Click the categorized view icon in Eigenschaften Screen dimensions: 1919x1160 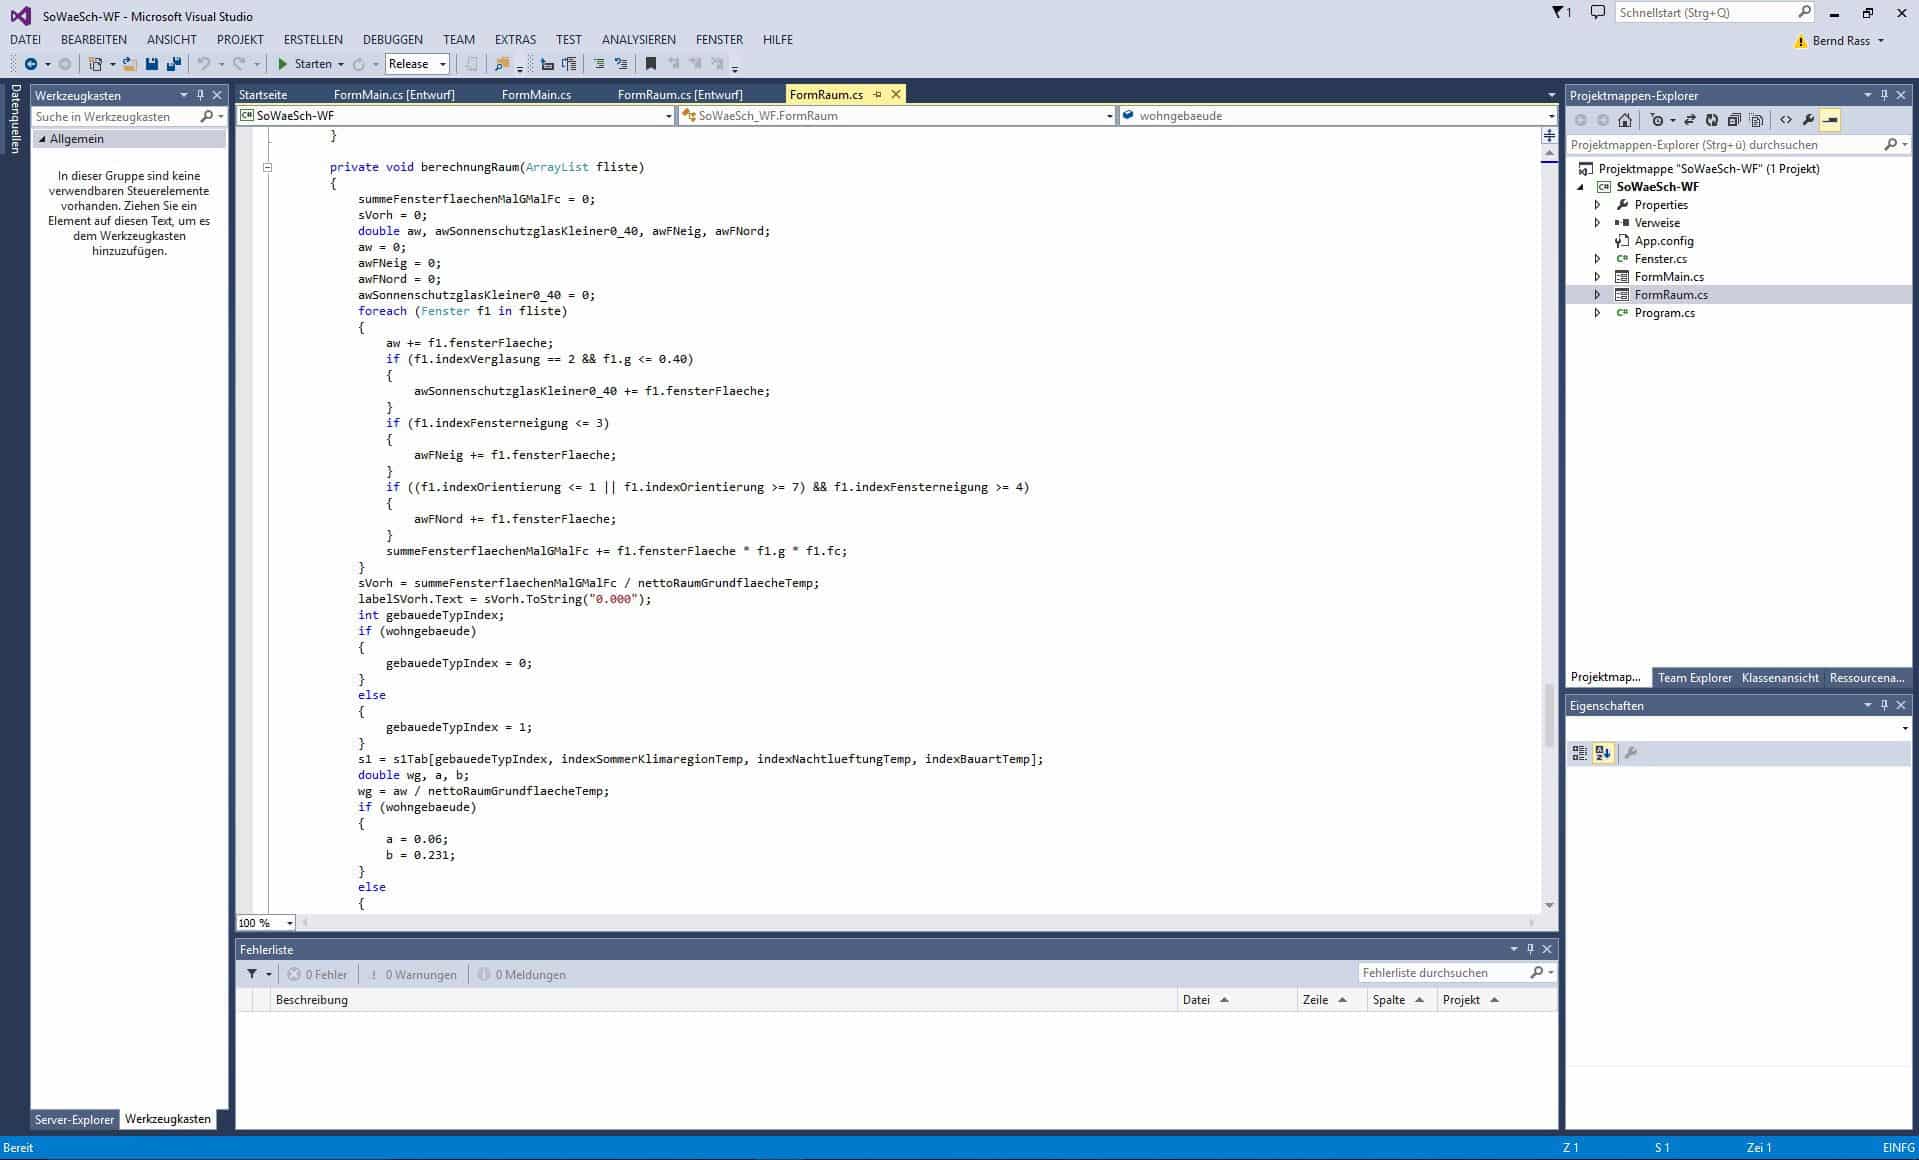point(1580,753)
